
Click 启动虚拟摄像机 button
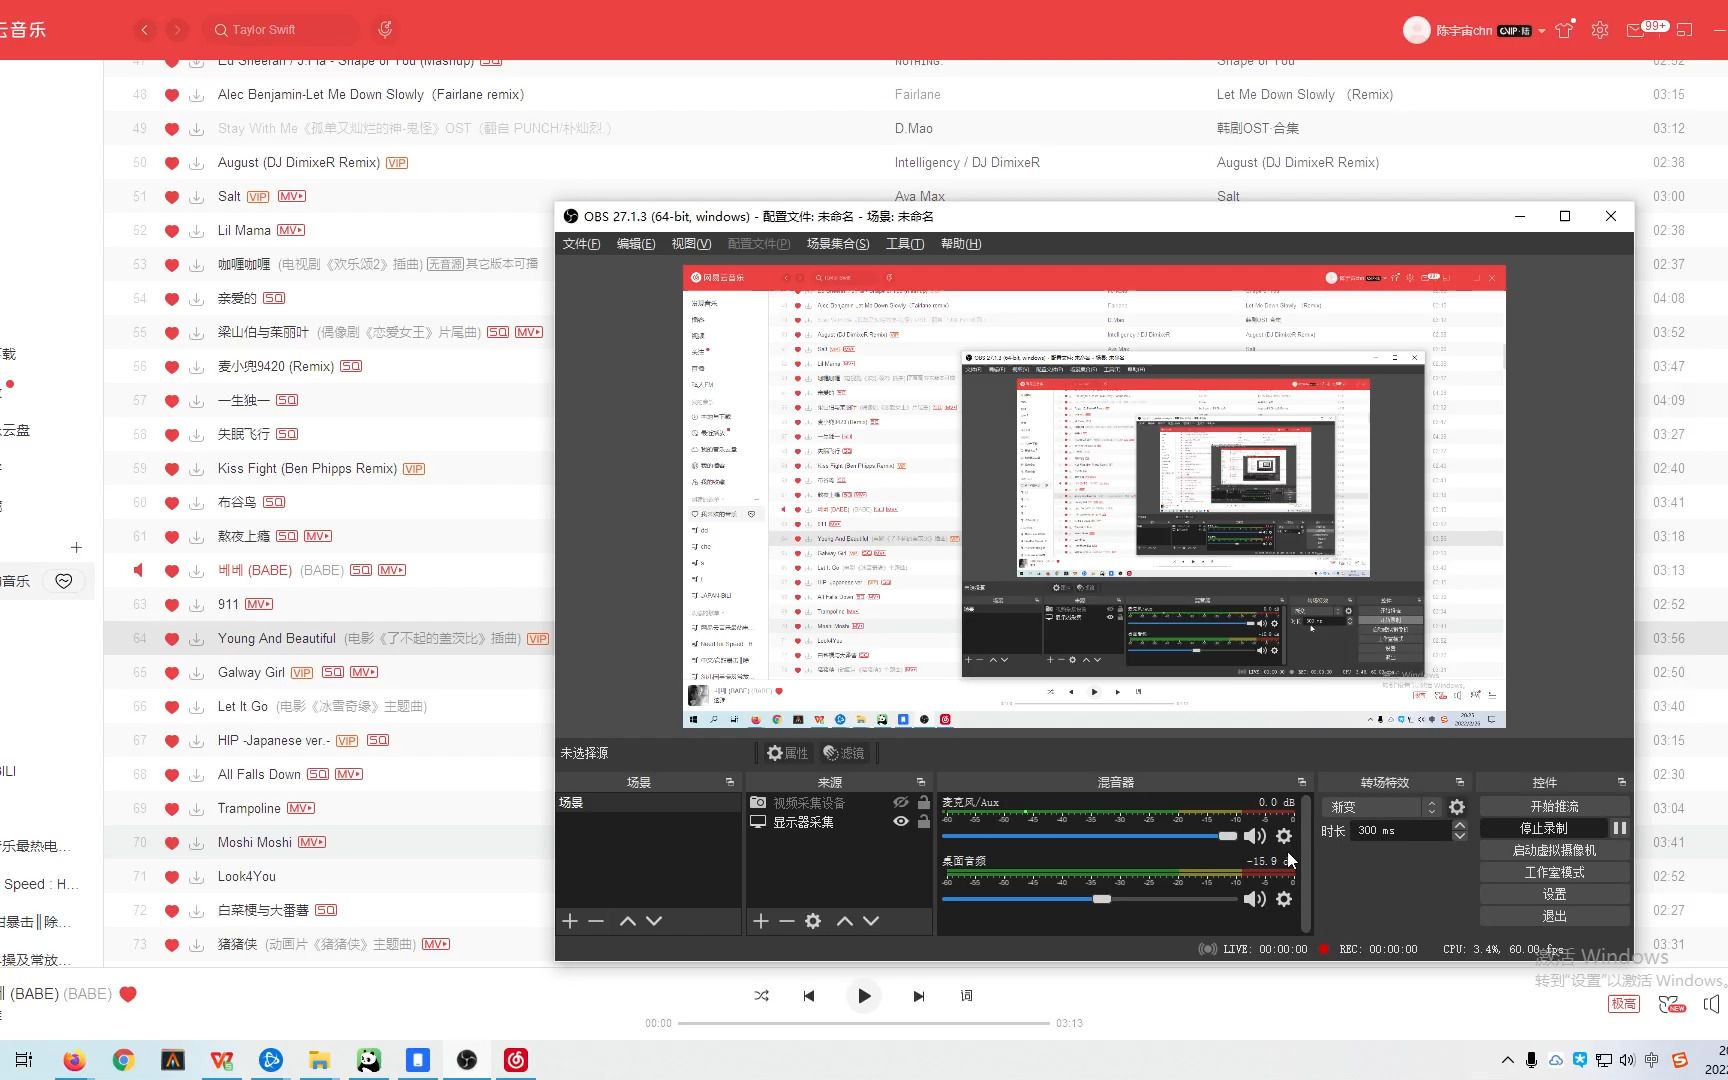(1554, 850)
